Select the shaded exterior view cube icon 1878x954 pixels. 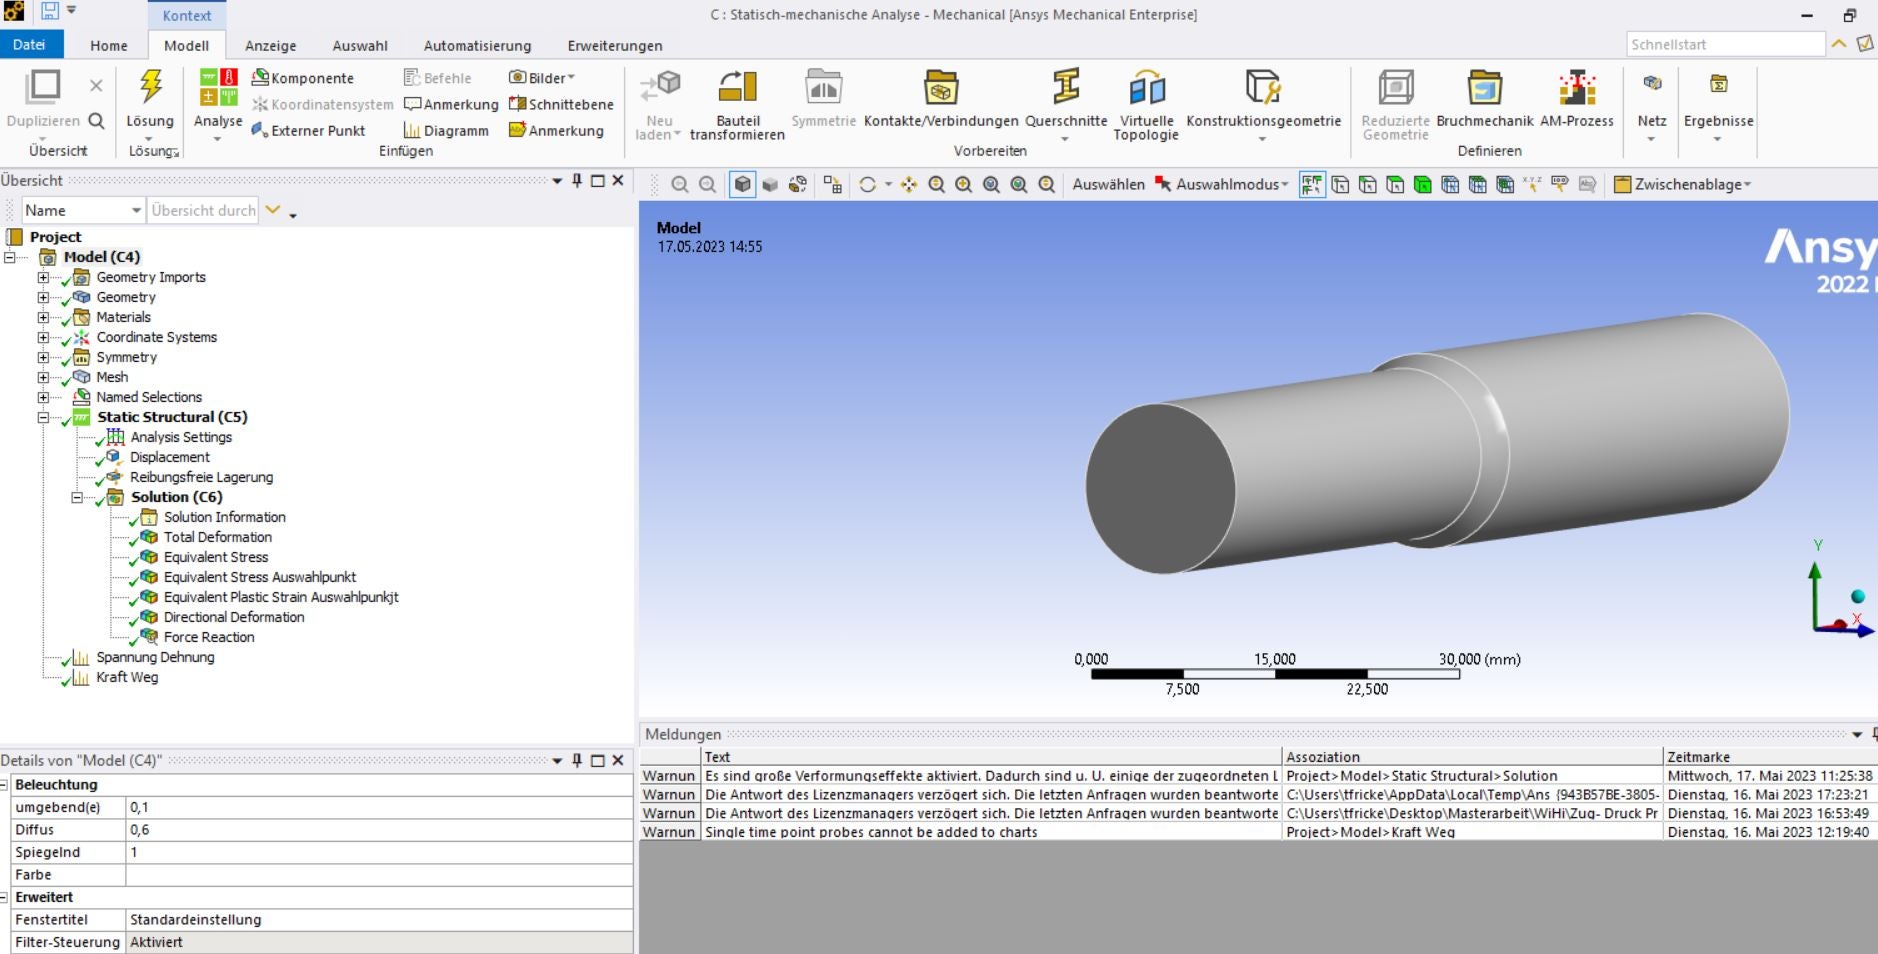pyautogui.click(x=742, y=184)
